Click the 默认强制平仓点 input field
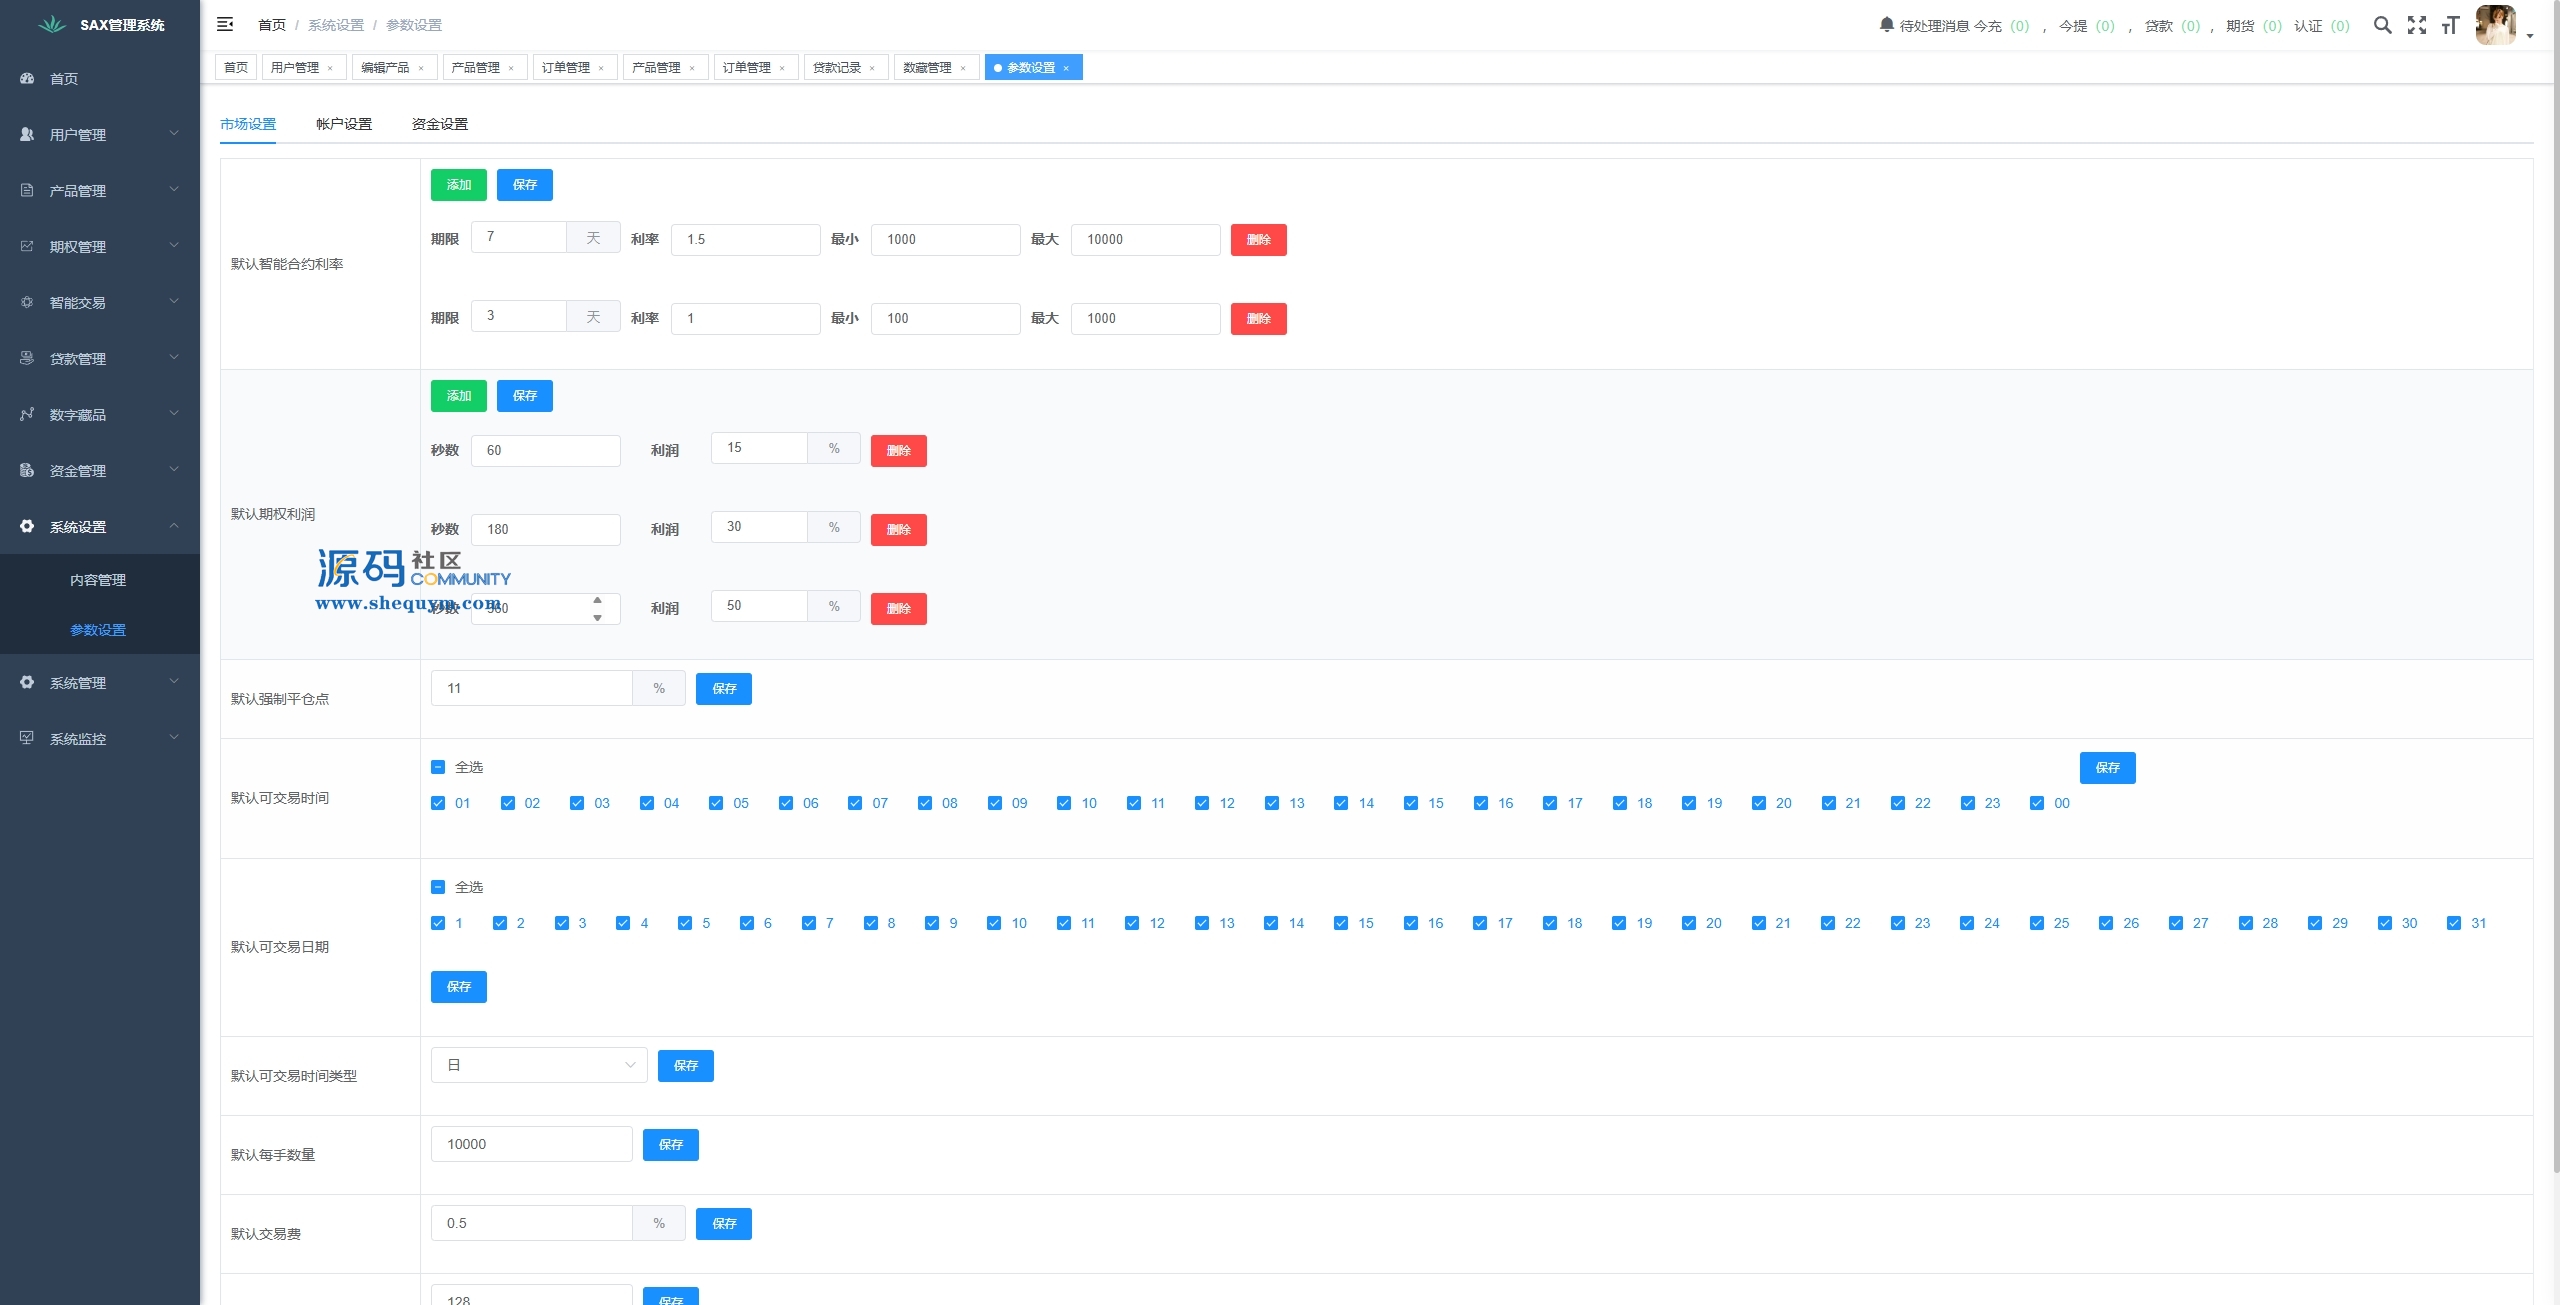 531,688
